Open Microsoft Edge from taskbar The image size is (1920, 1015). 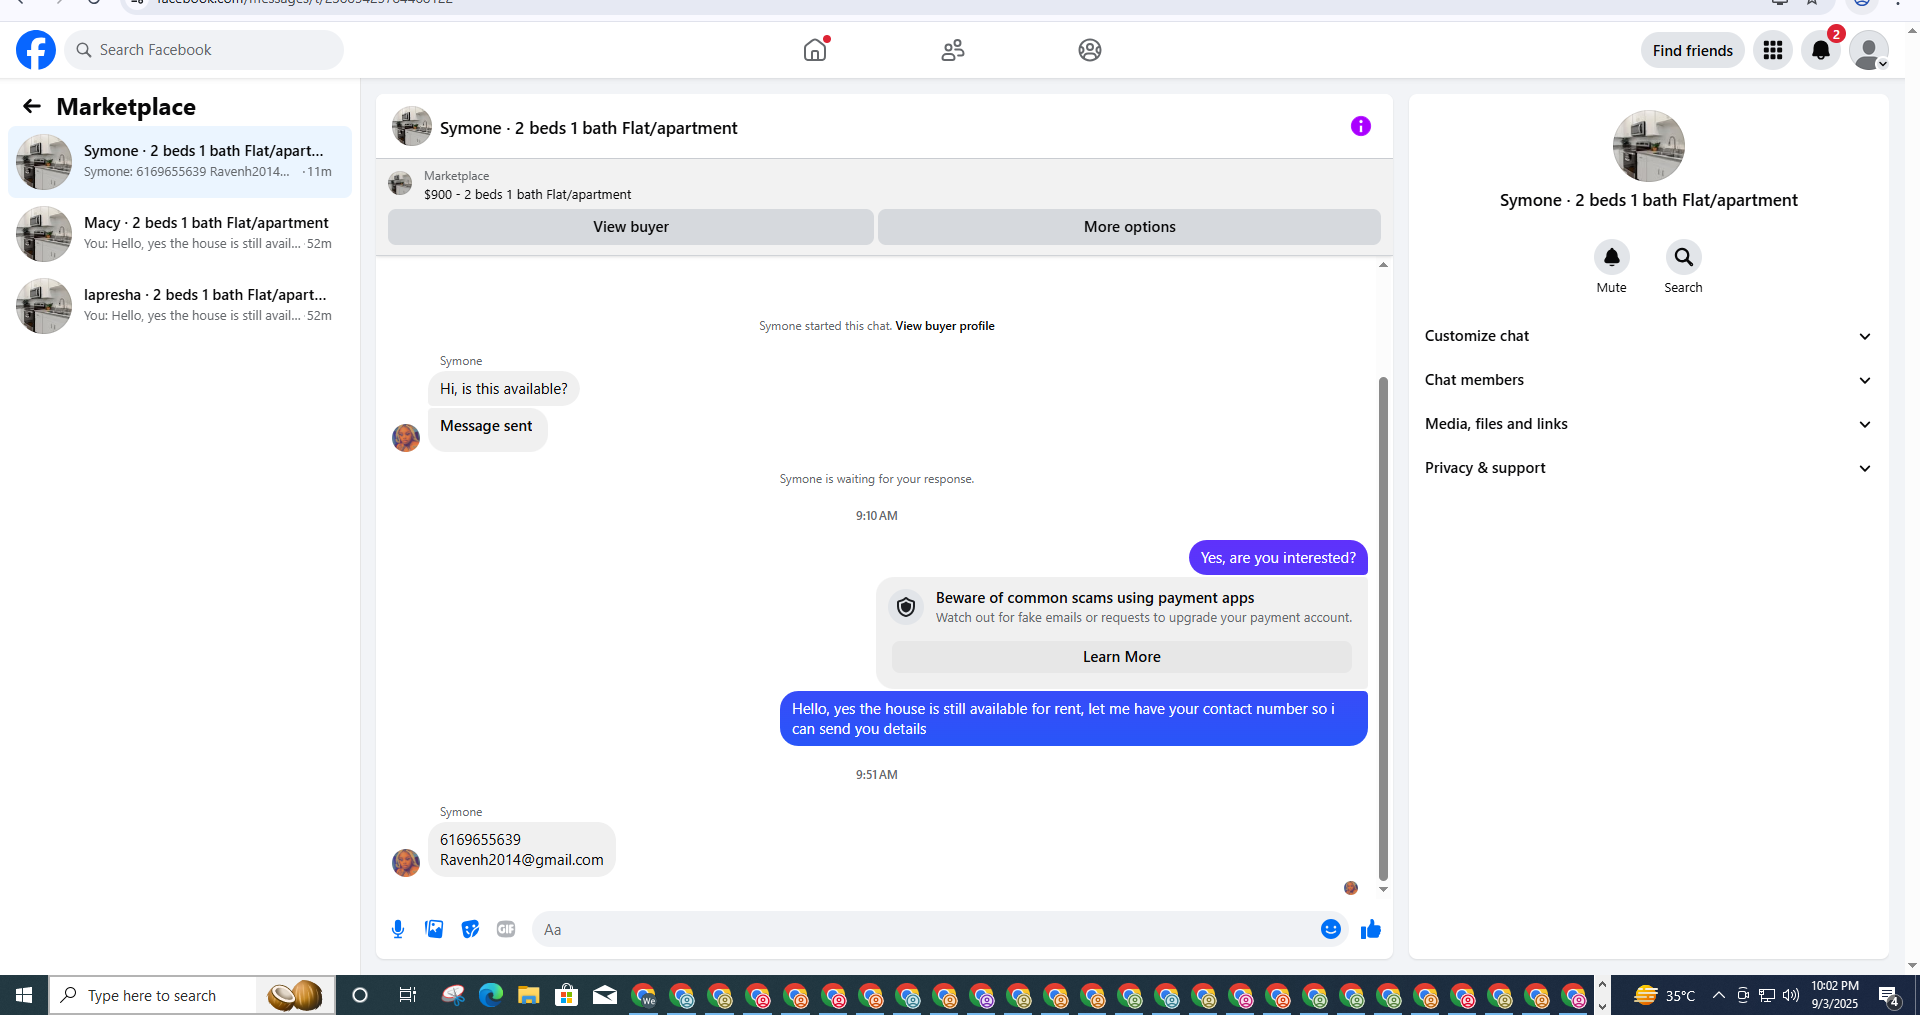pos(490,995)
